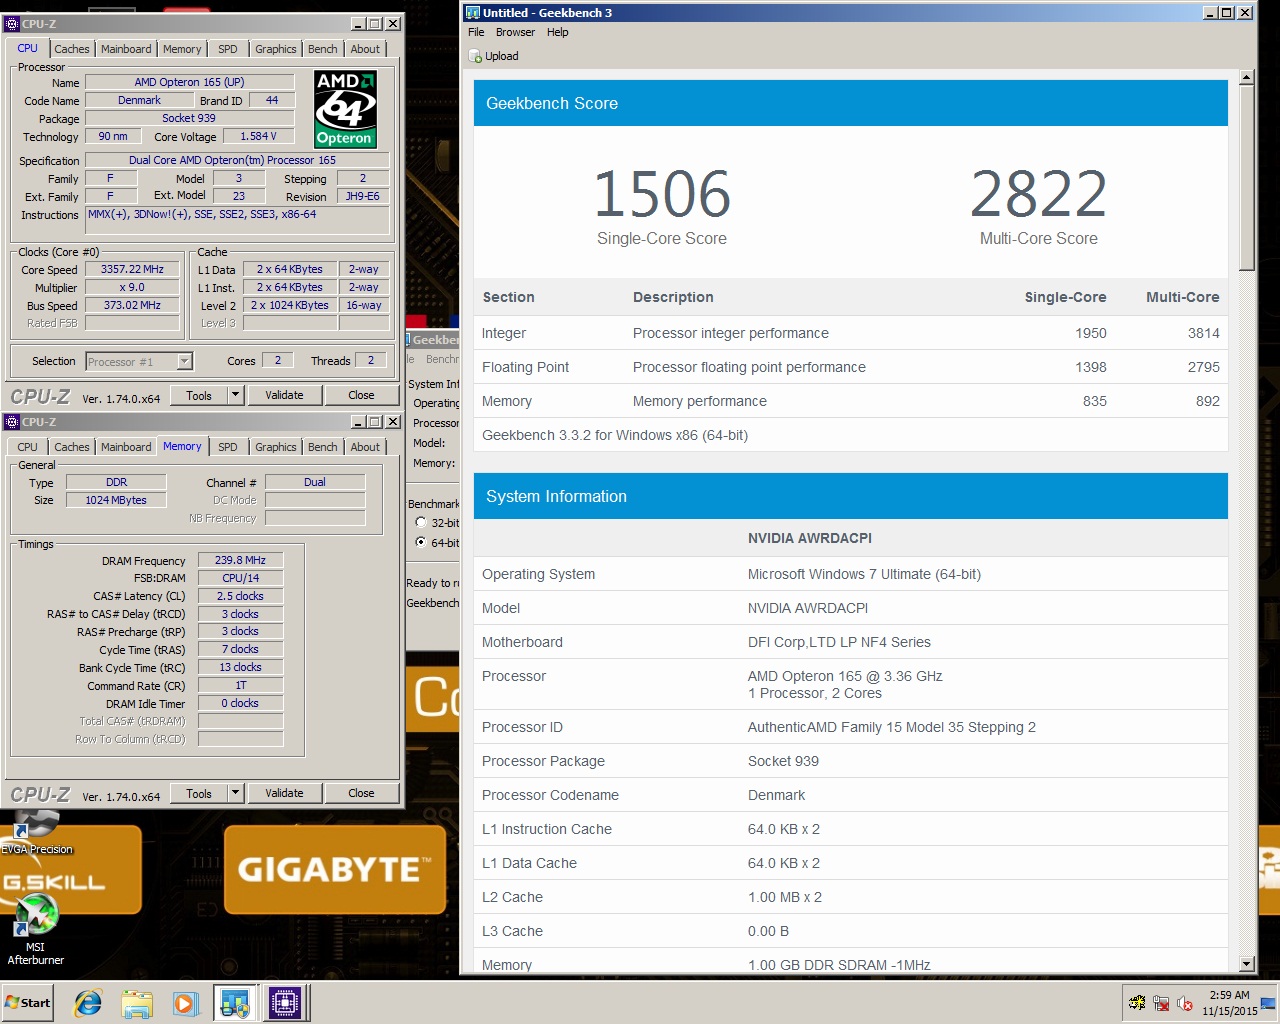Open SPD tab in top CPU-Z window
This screenshot has height=1024, width=1280.
(x=228, y=49)
